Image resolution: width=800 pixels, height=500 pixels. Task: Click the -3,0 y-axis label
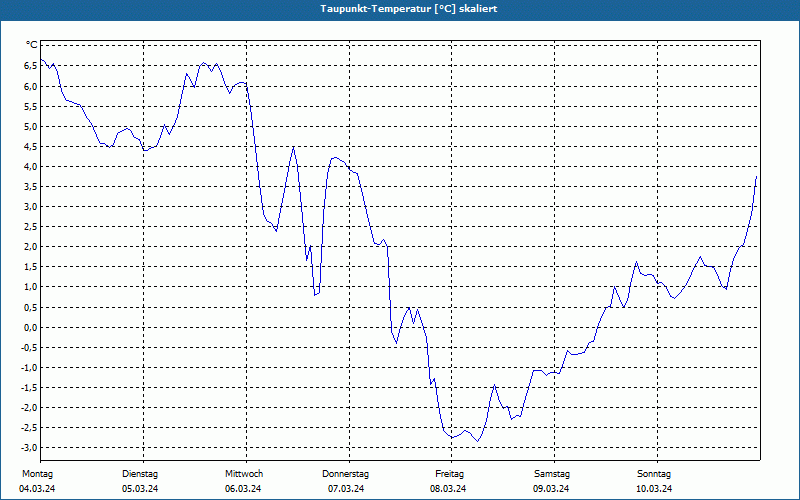pos(29,447)
